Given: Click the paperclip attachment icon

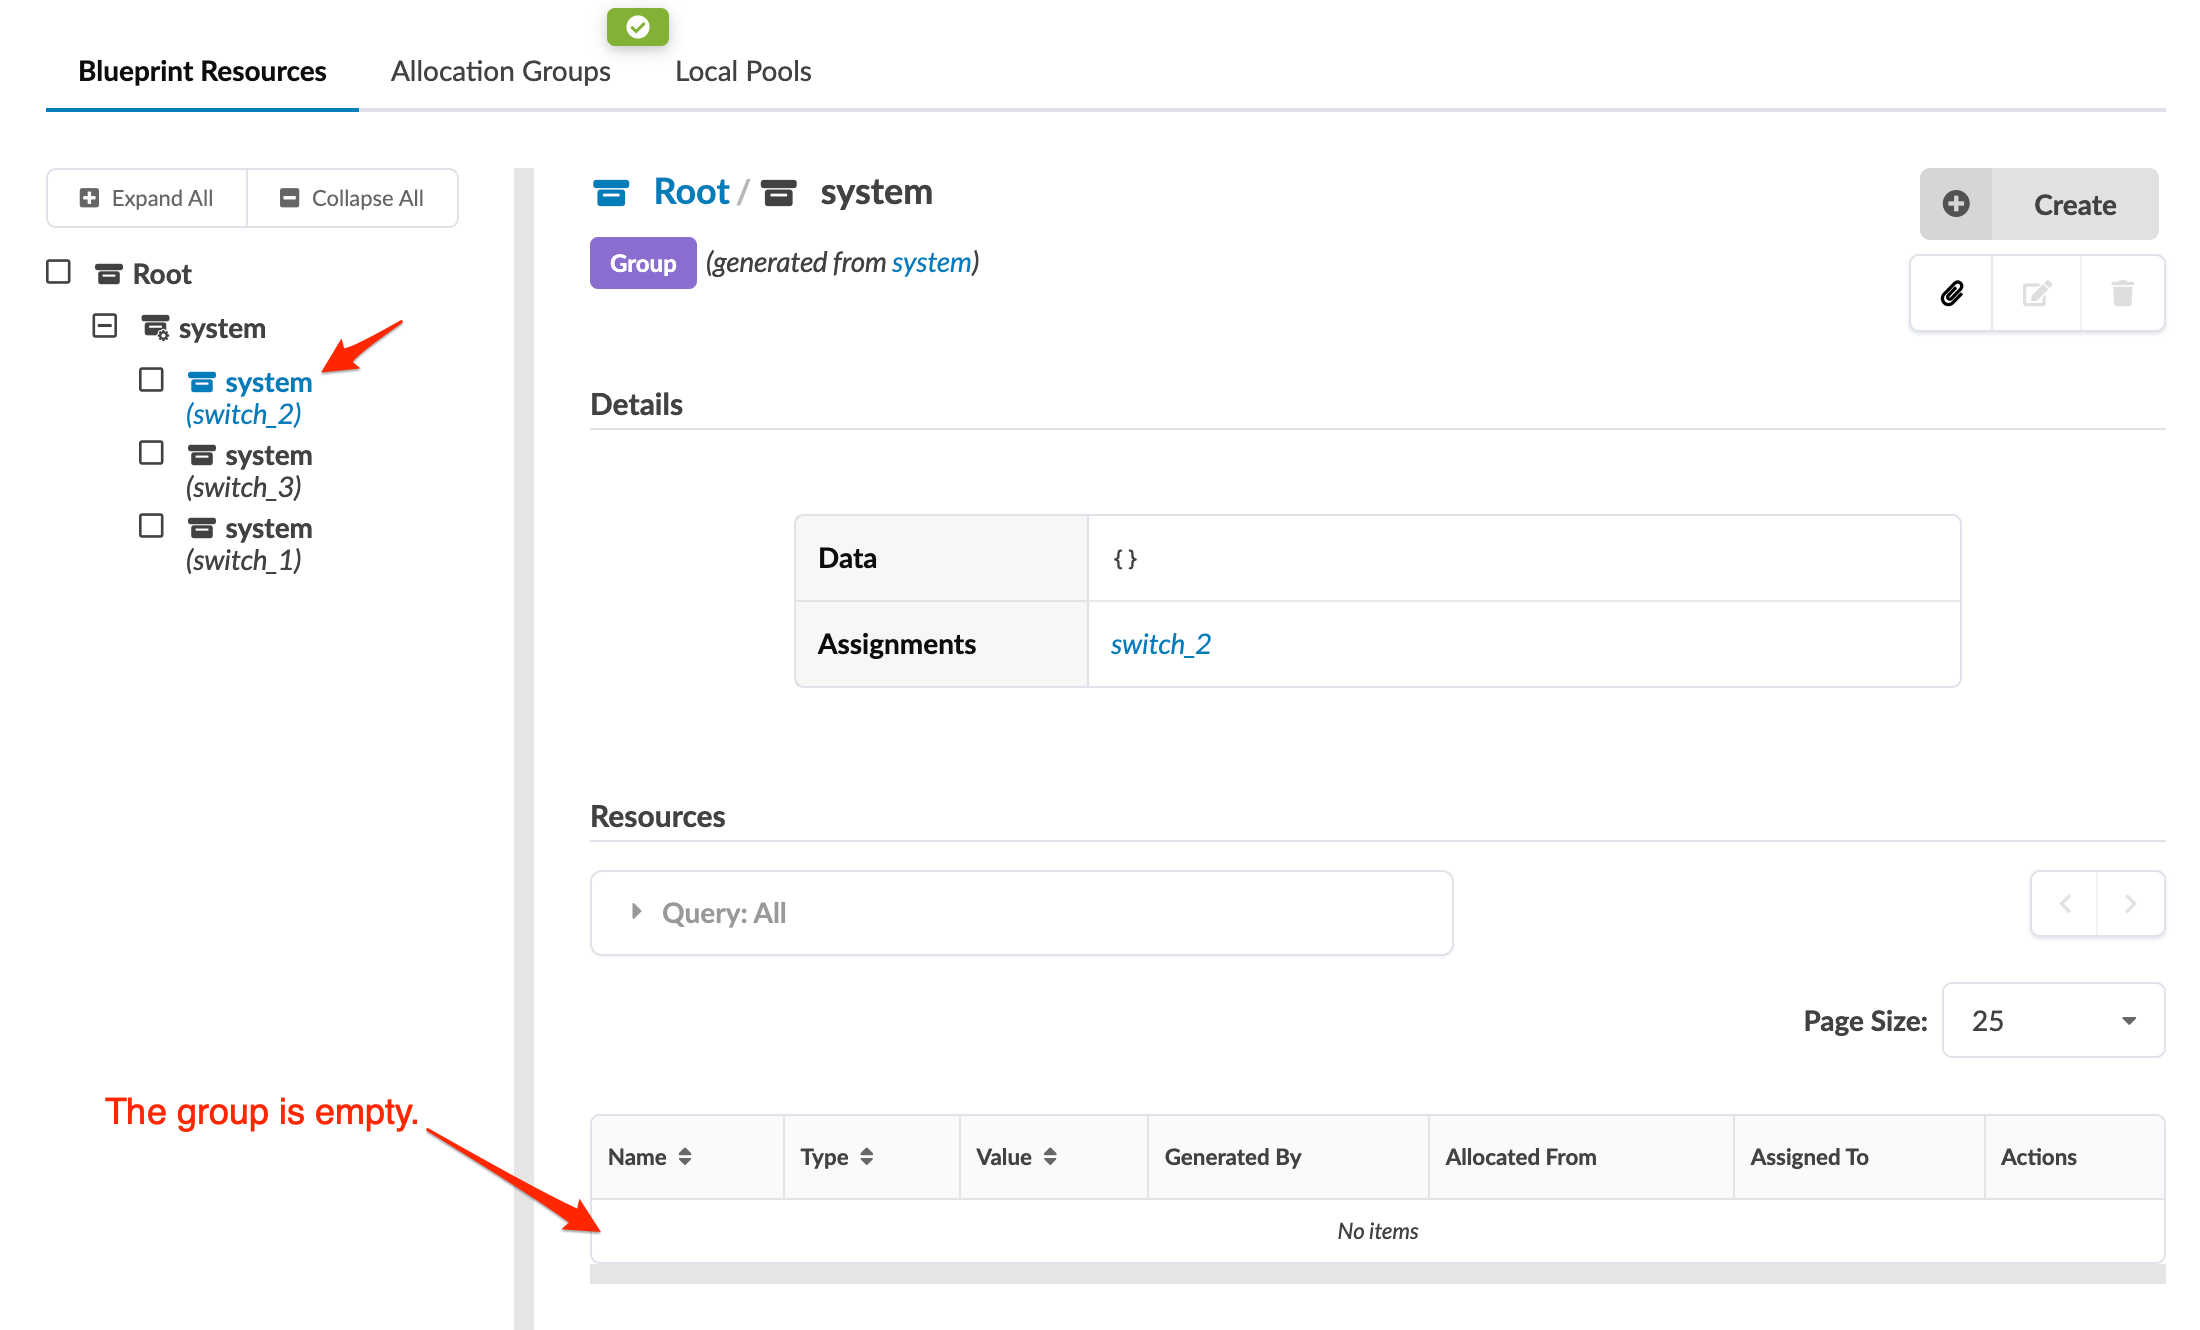Looking at the screenshot, I should (x=1951, y=293).
